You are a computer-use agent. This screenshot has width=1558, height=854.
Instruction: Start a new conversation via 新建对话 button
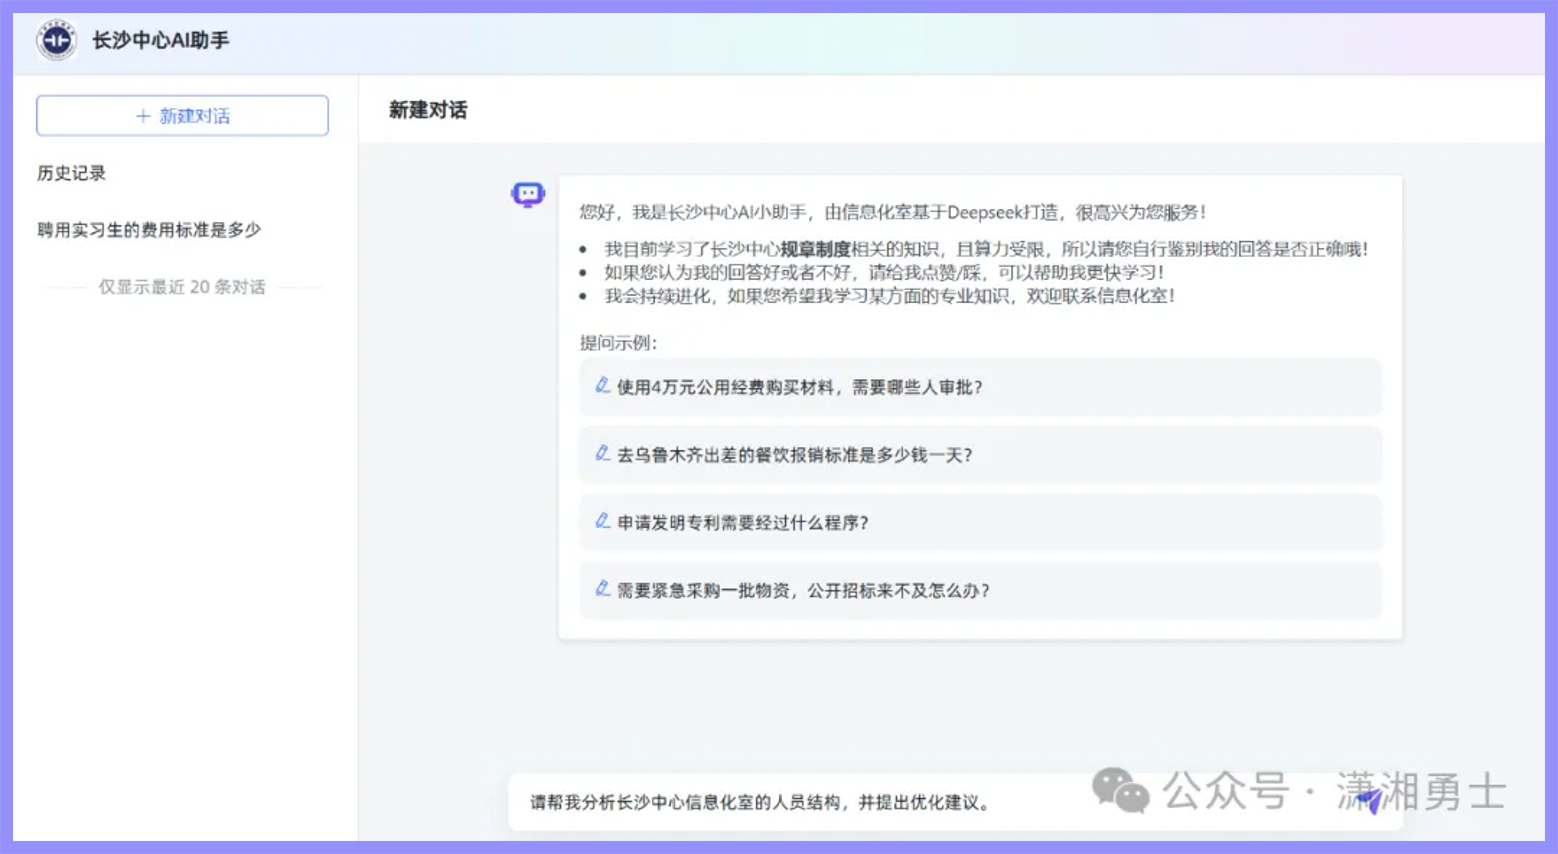(x=182, y=115)
